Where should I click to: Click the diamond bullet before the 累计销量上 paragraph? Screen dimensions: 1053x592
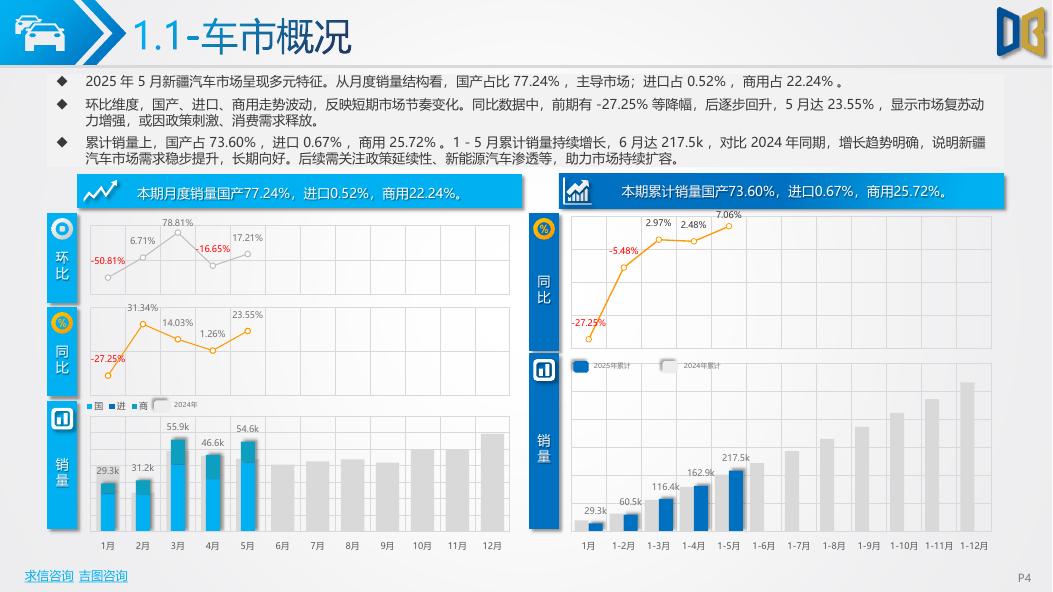62,142
